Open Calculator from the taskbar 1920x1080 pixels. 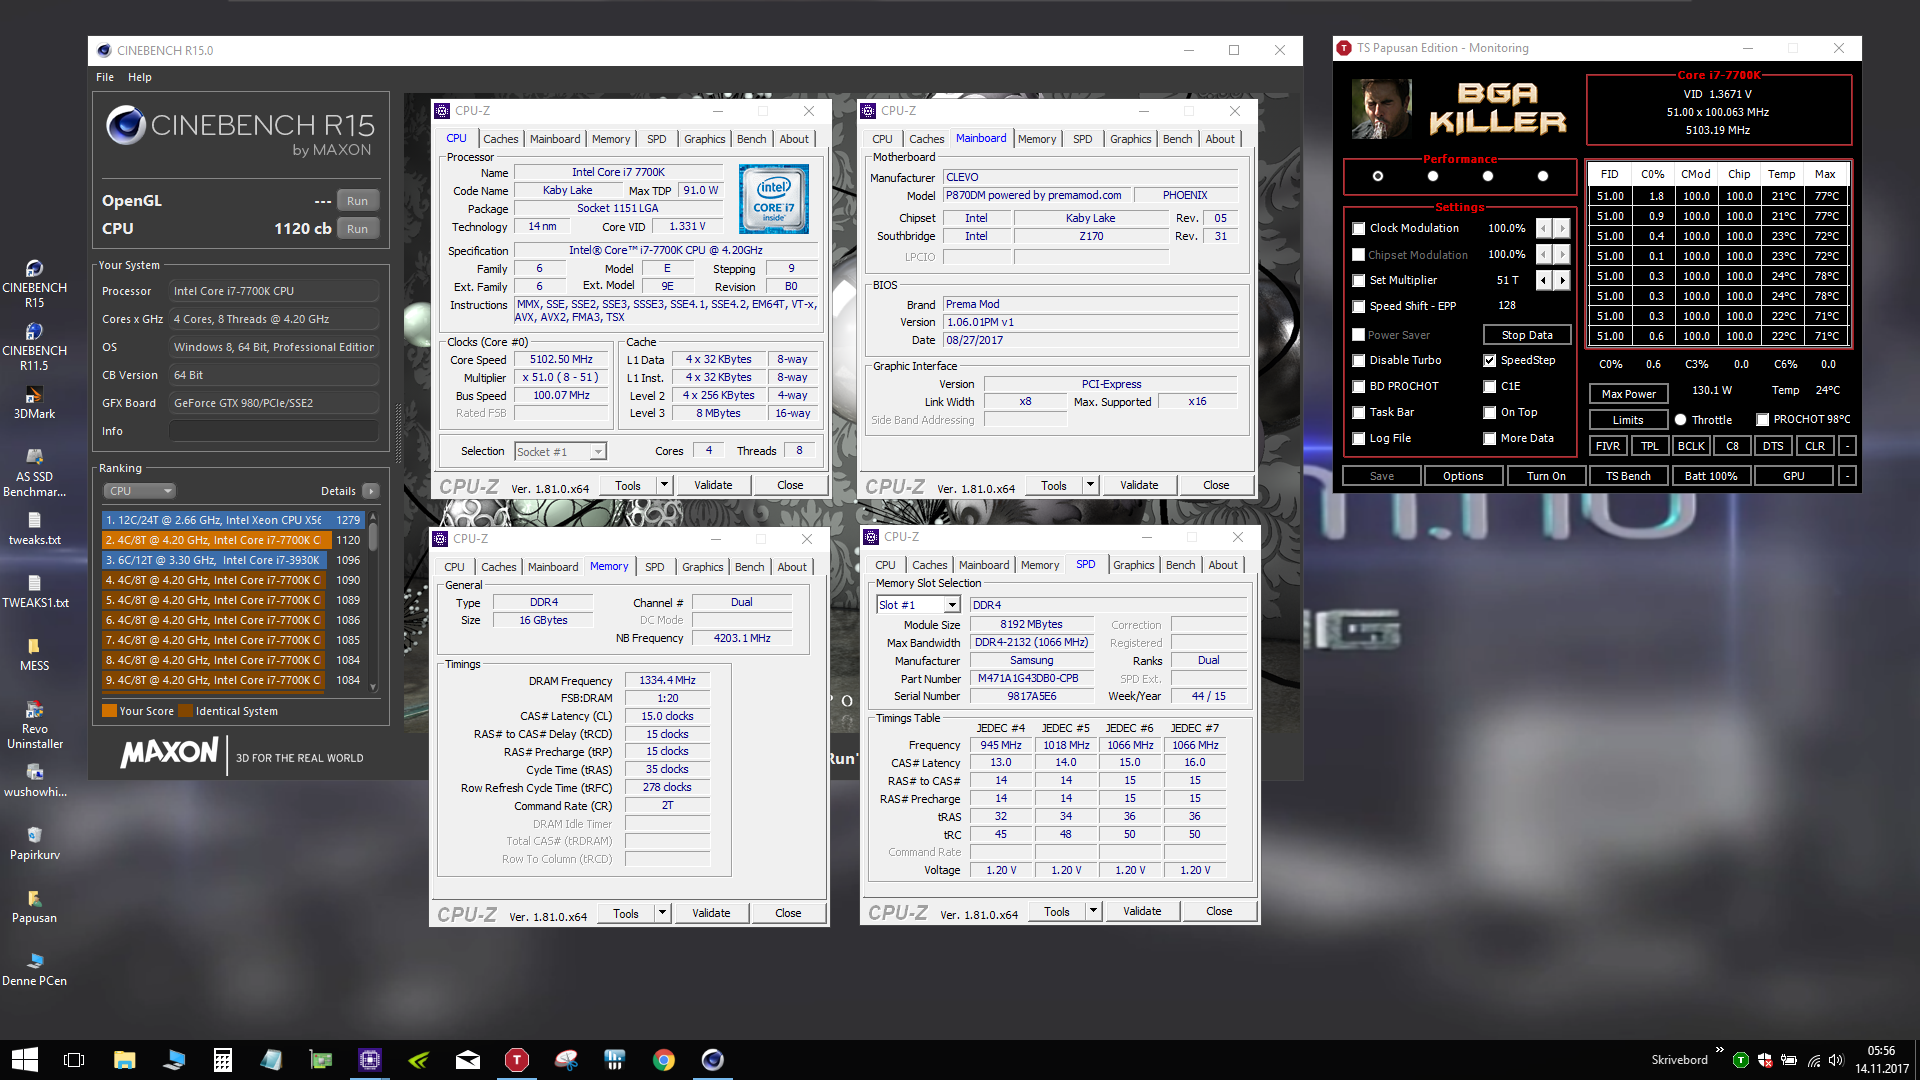(x=223, y=1060)
